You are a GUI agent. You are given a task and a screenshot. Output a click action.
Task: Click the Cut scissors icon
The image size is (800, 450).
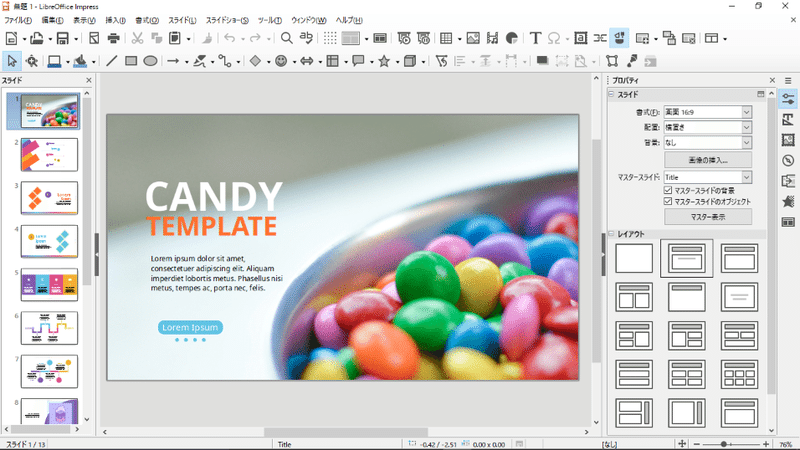click(137, 38)
